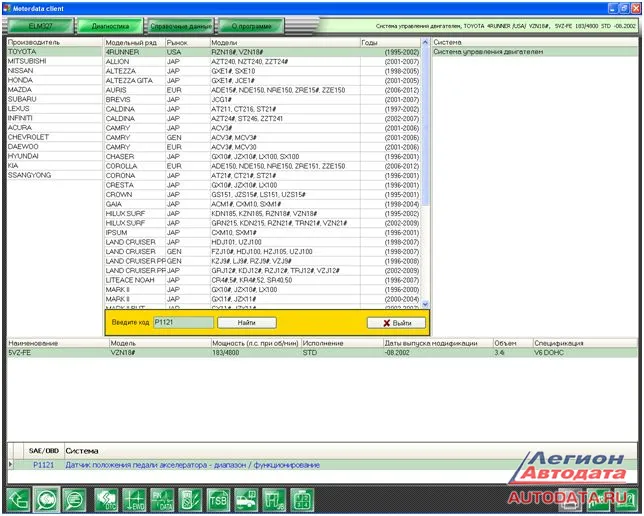Click the Выйти exit button
Image resolution: width=644 pixels, height=516 pixels.
[x=396, y=323]
